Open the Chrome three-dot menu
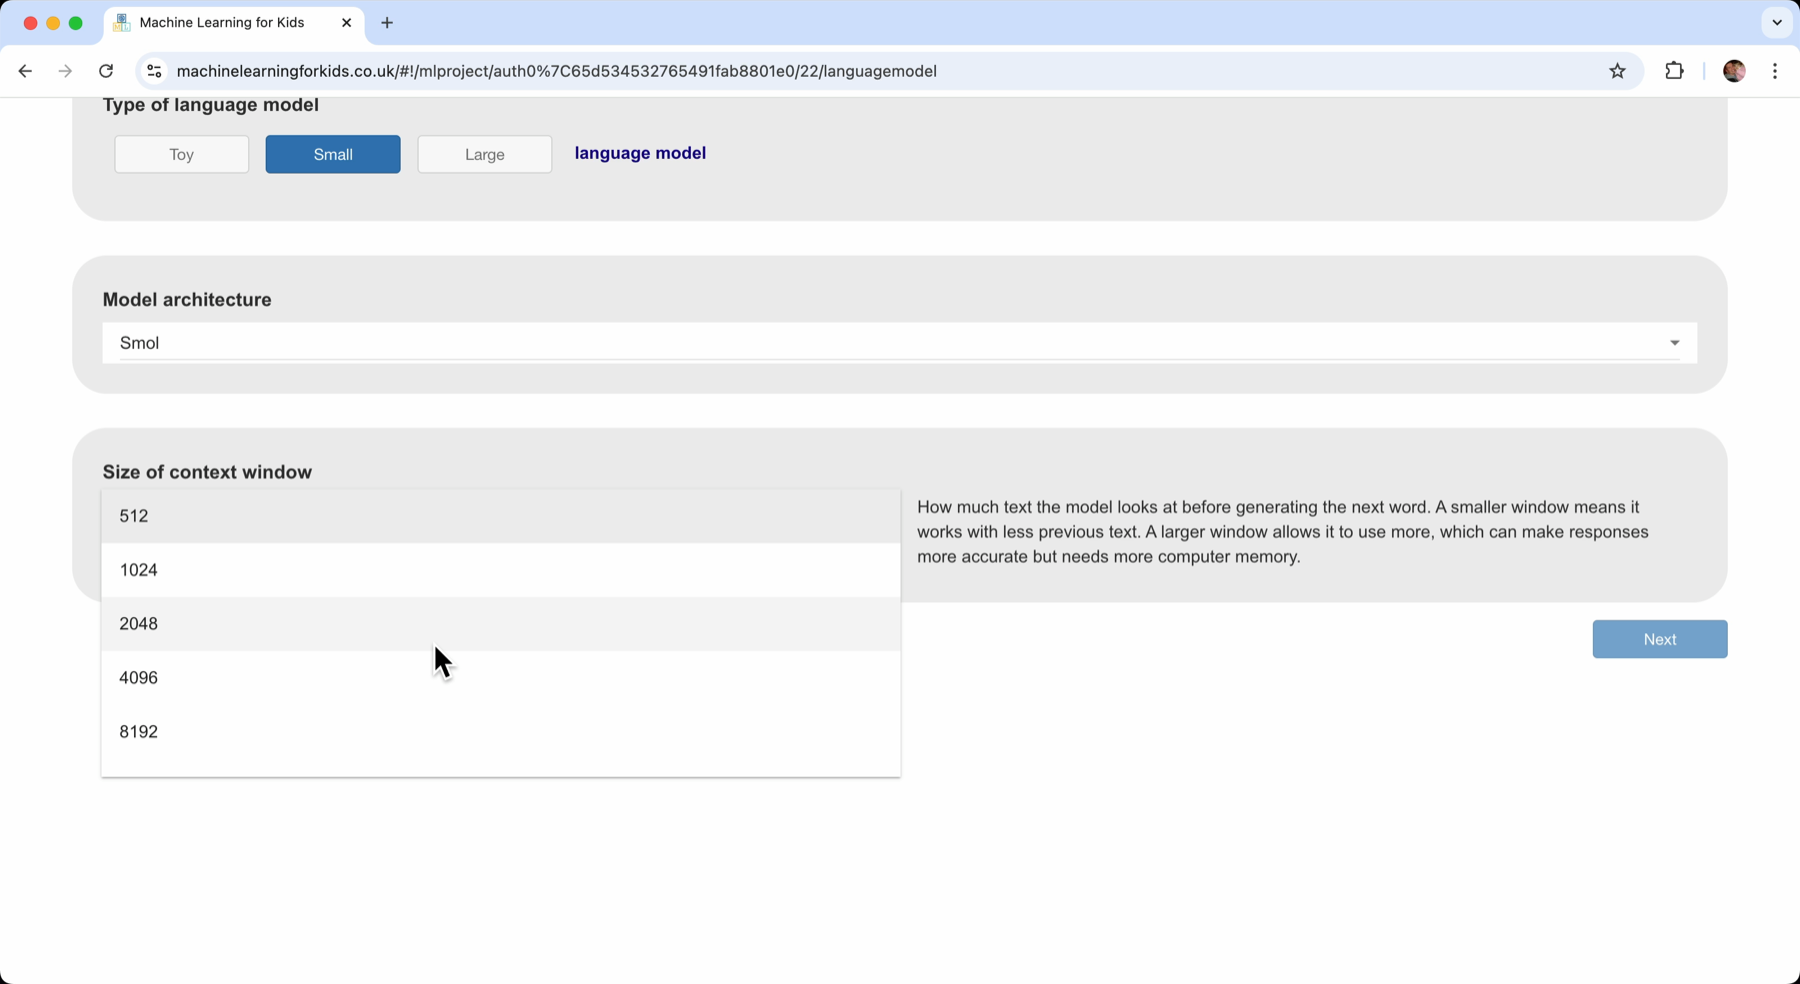1800x984 pixels. pos(1775,71)
